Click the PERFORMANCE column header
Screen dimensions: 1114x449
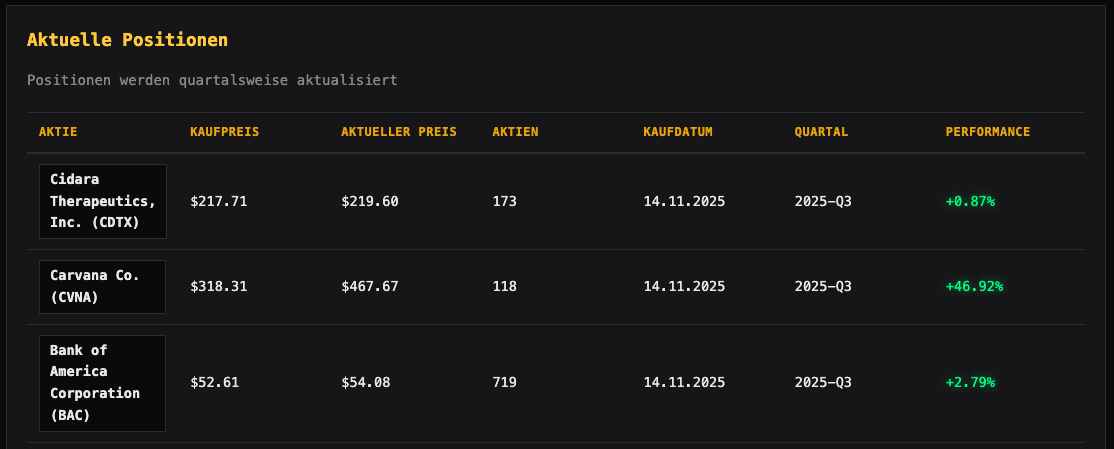[987, 132]
